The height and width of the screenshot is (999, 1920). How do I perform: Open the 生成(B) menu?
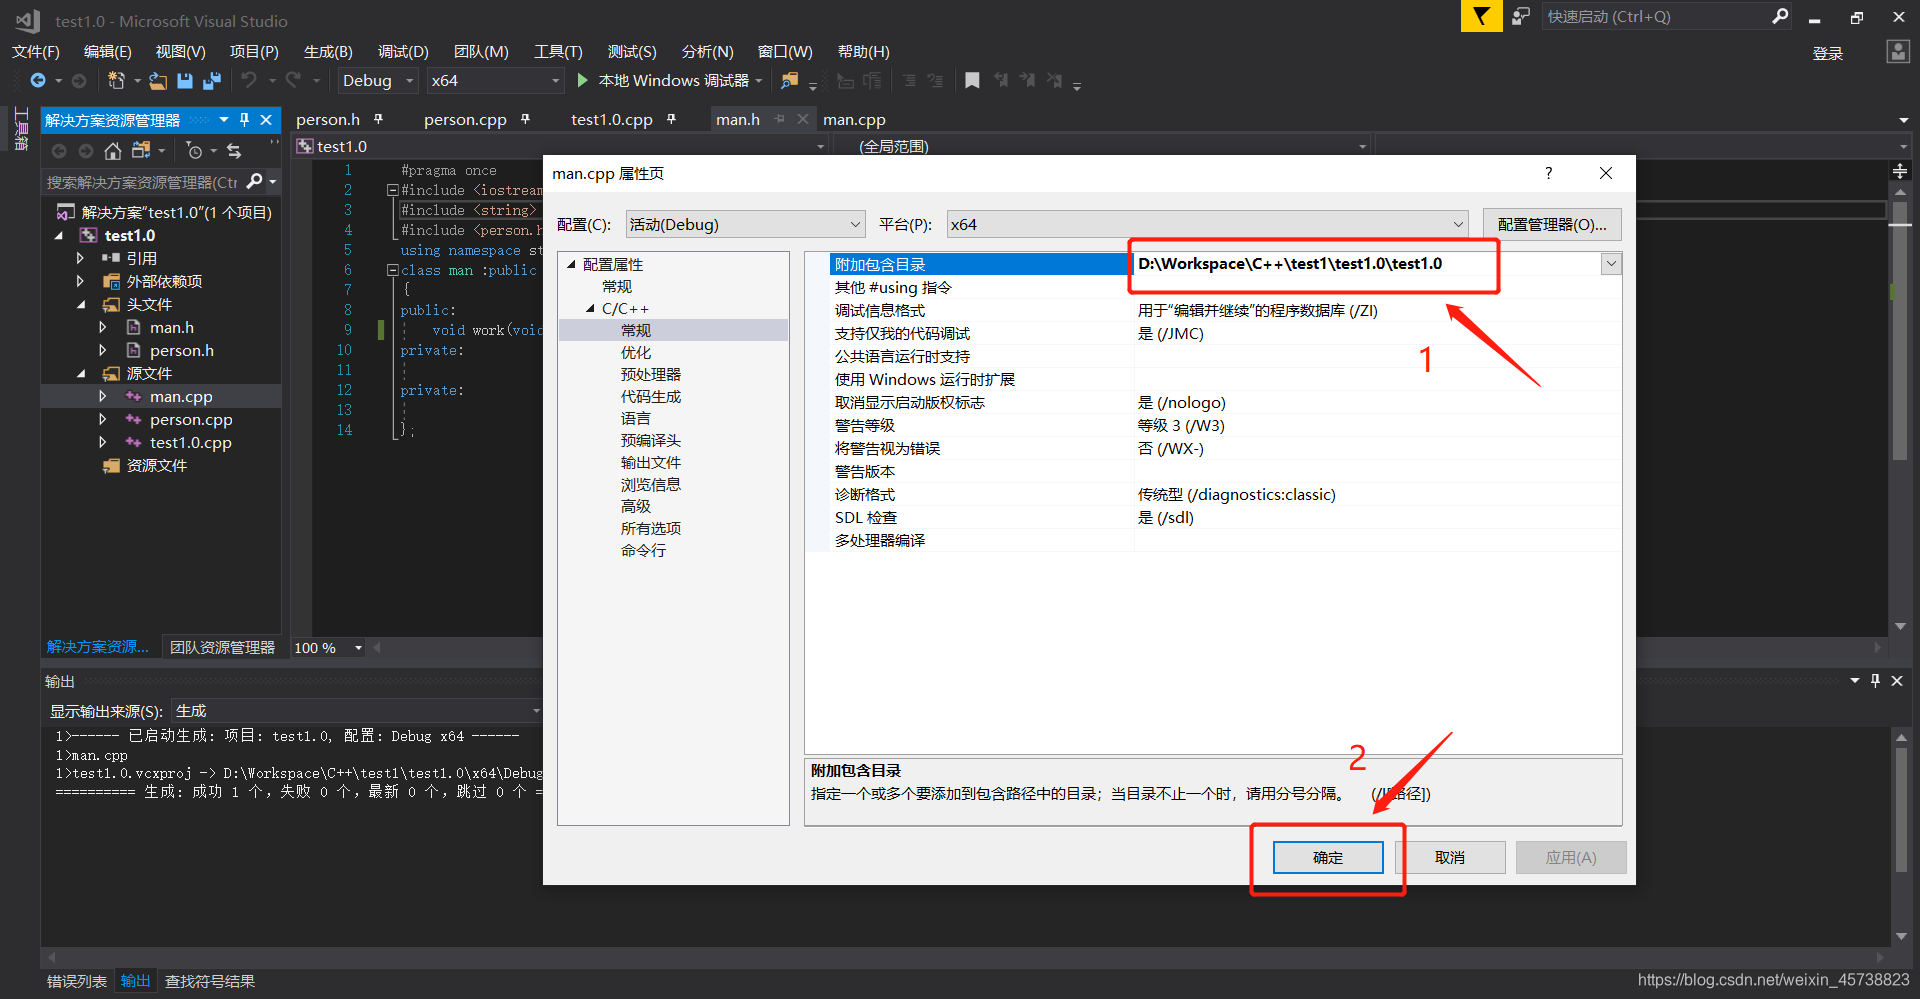click(x=328, y=52)
